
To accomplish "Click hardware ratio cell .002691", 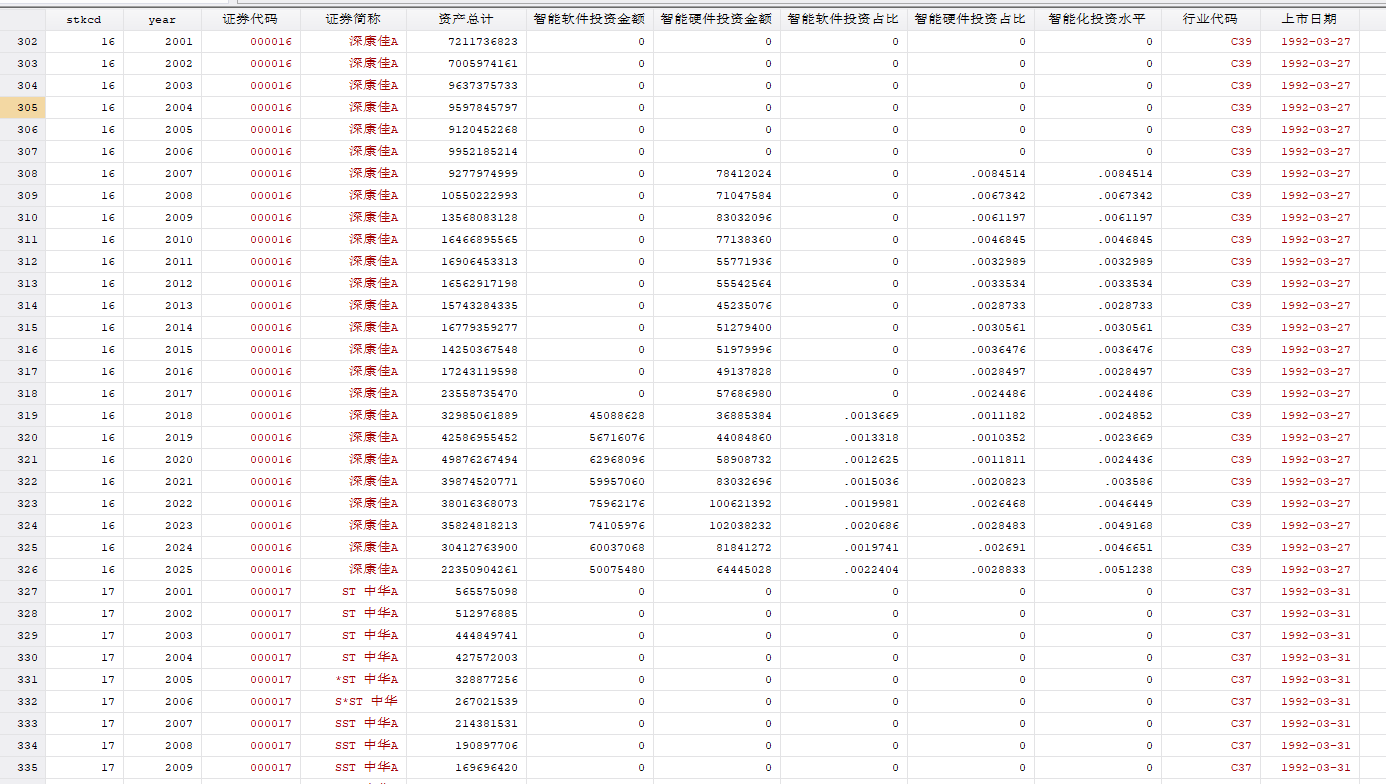I will click(970, 547).
